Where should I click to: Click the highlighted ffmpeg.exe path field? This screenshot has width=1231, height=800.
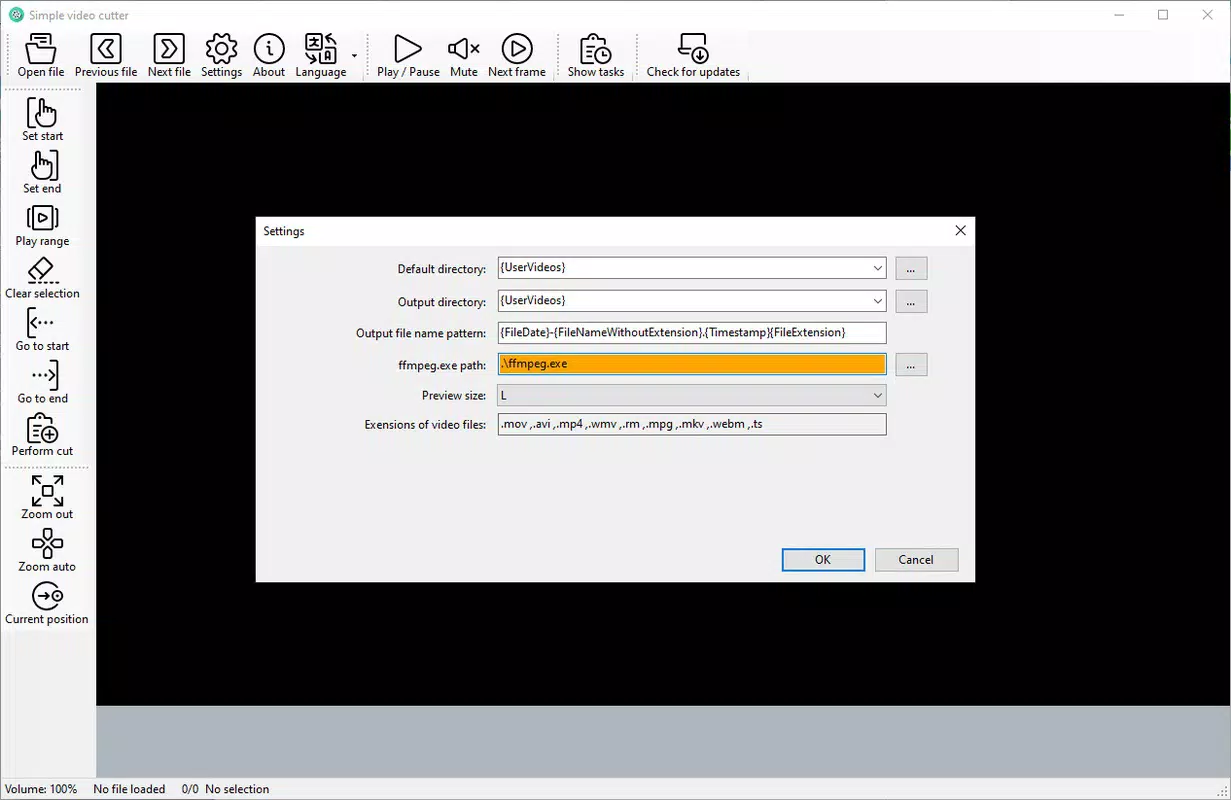click(x=692, y=364)
